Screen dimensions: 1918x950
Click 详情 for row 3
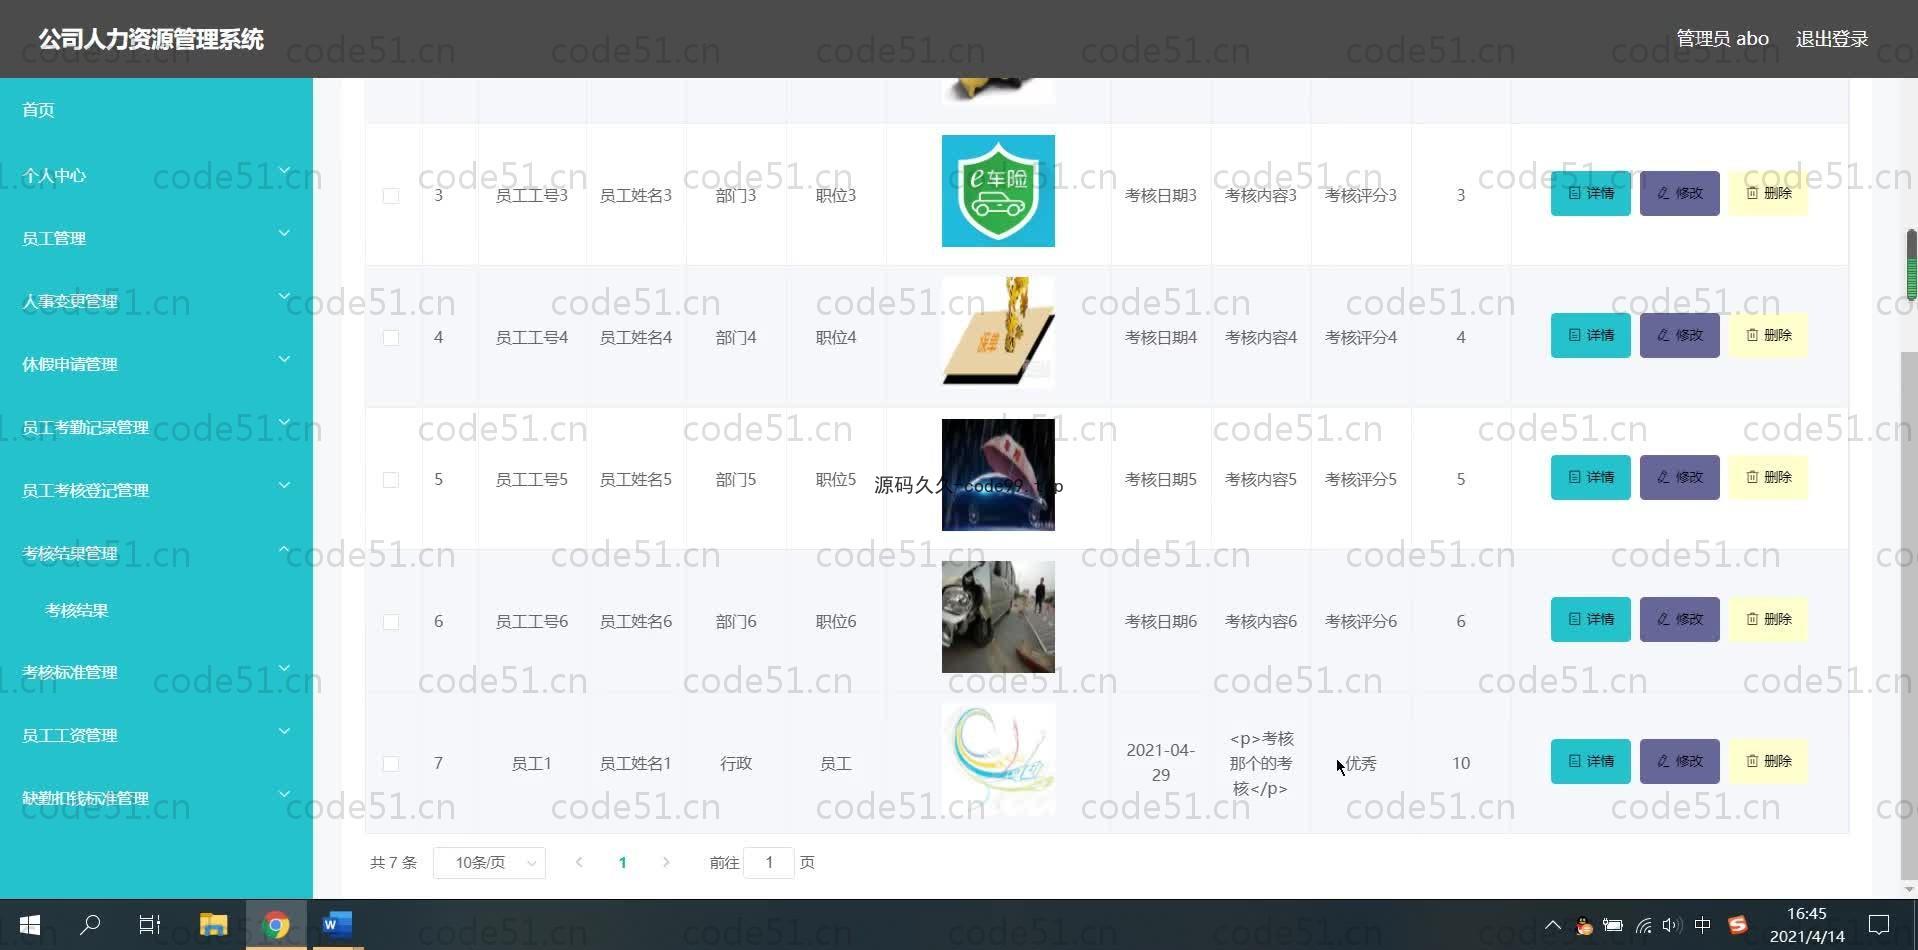coord(1590,193)
